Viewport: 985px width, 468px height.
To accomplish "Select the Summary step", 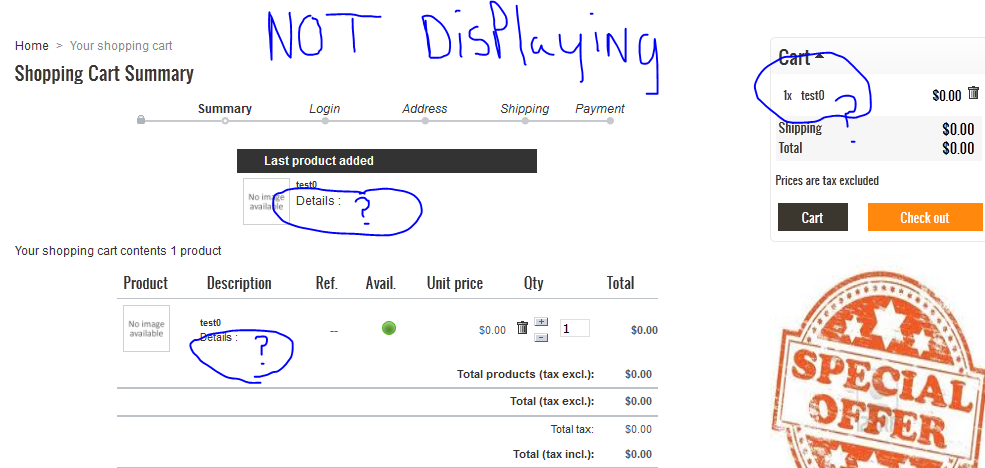I will (x=225, y=109).
